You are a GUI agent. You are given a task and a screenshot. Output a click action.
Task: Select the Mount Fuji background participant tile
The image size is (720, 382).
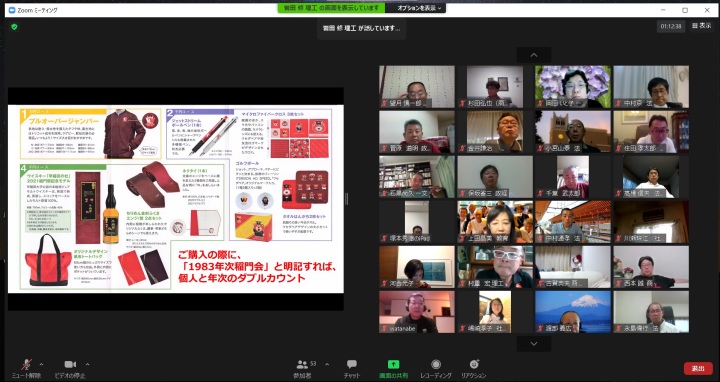tap(573, 312)
